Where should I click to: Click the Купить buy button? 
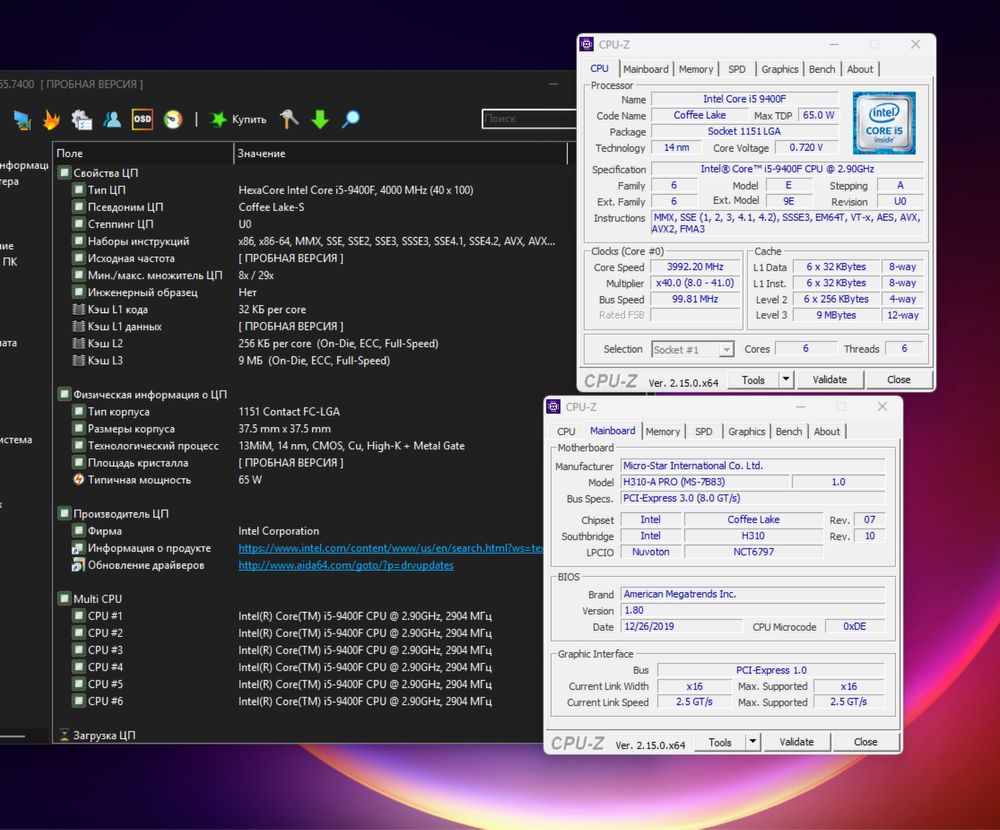pyautogui.click(x=238, y=119)
